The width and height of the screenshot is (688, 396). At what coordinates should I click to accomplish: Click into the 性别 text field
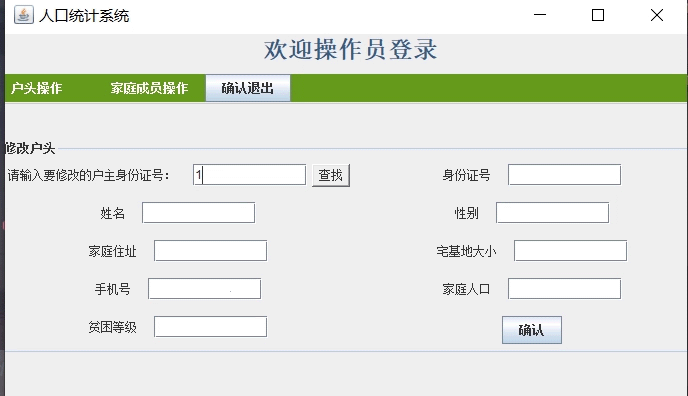(x=552, y=213)
